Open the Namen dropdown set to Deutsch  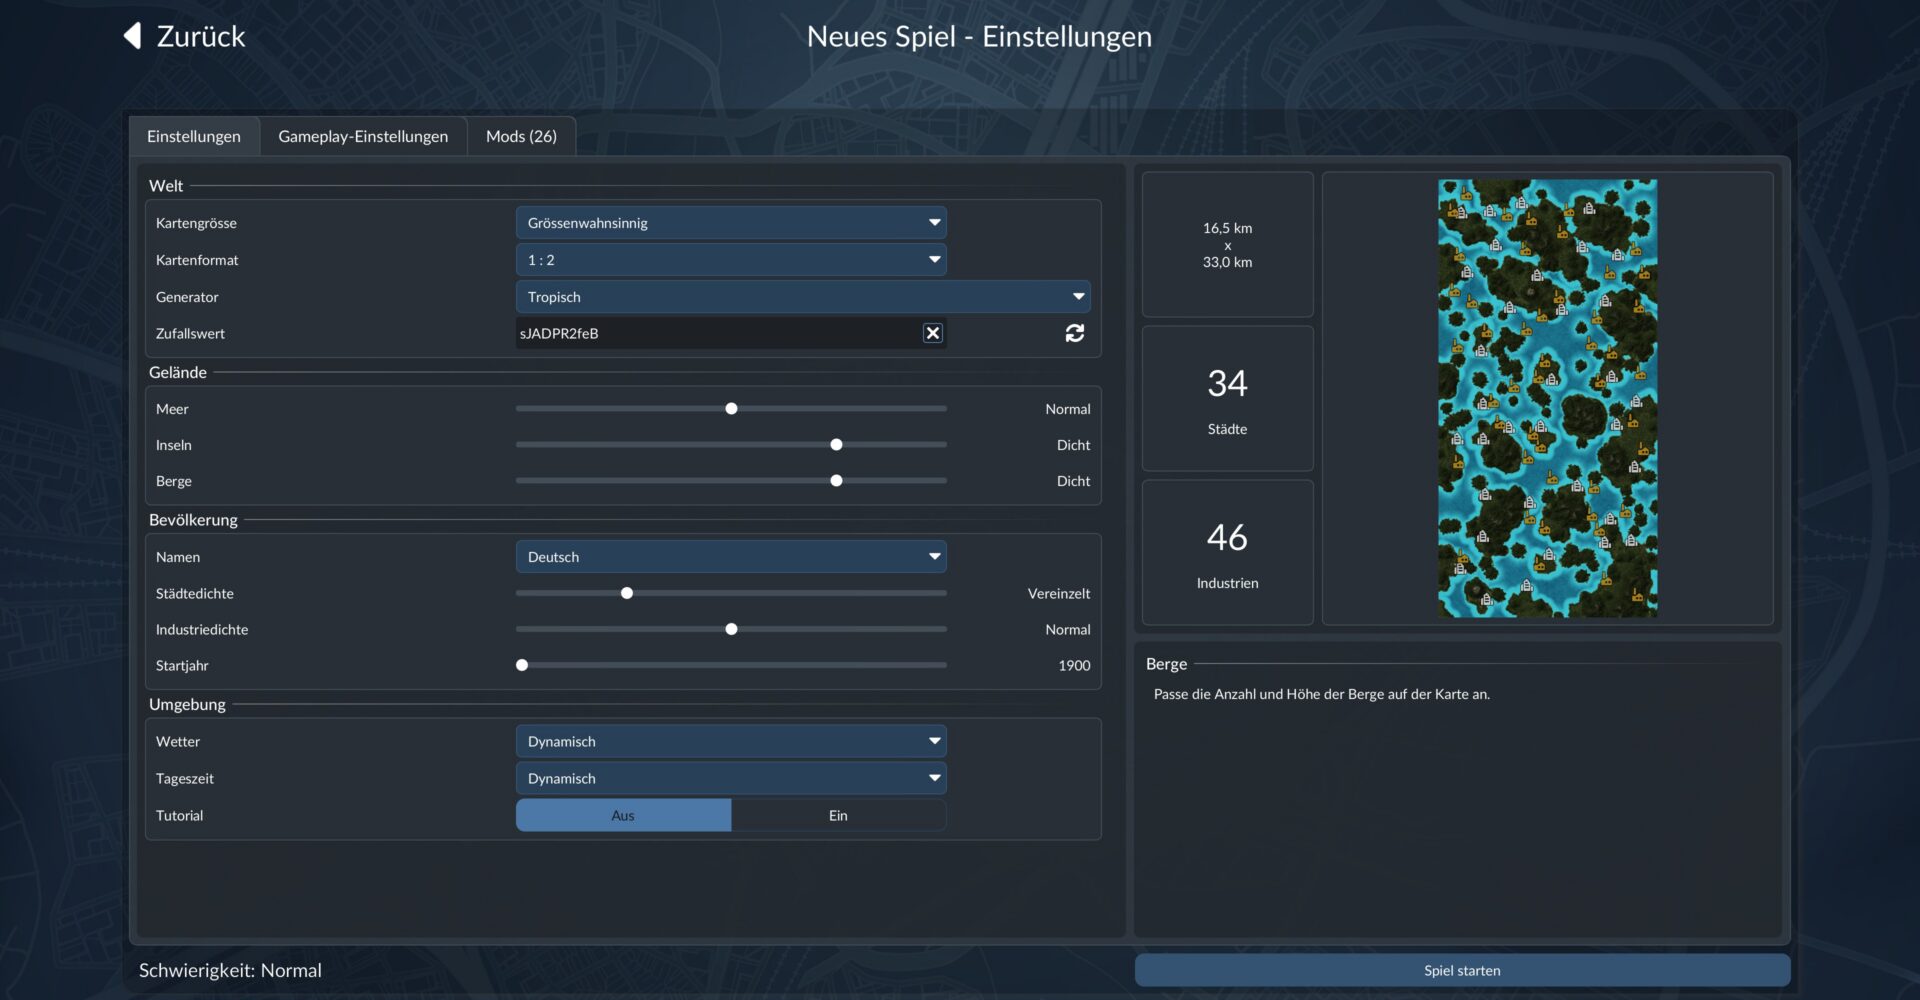point(731,557)
